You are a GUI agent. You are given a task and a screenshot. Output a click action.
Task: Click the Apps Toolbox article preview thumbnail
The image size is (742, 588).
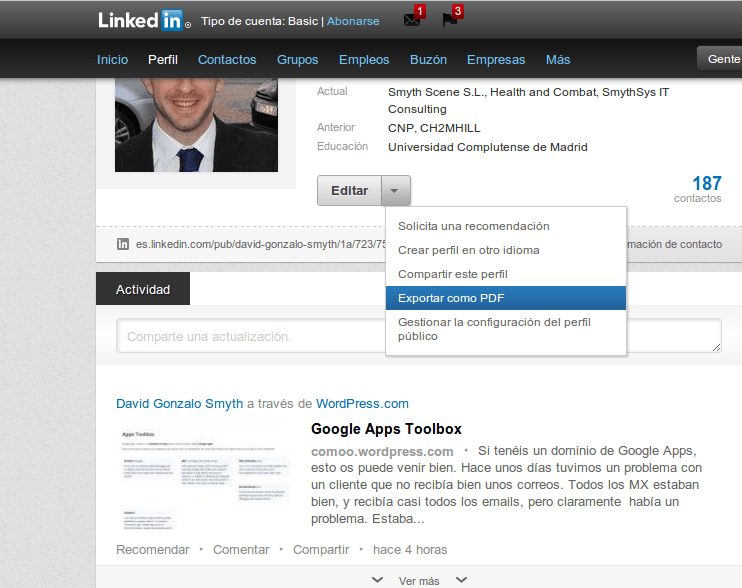(x=203, y=478)
